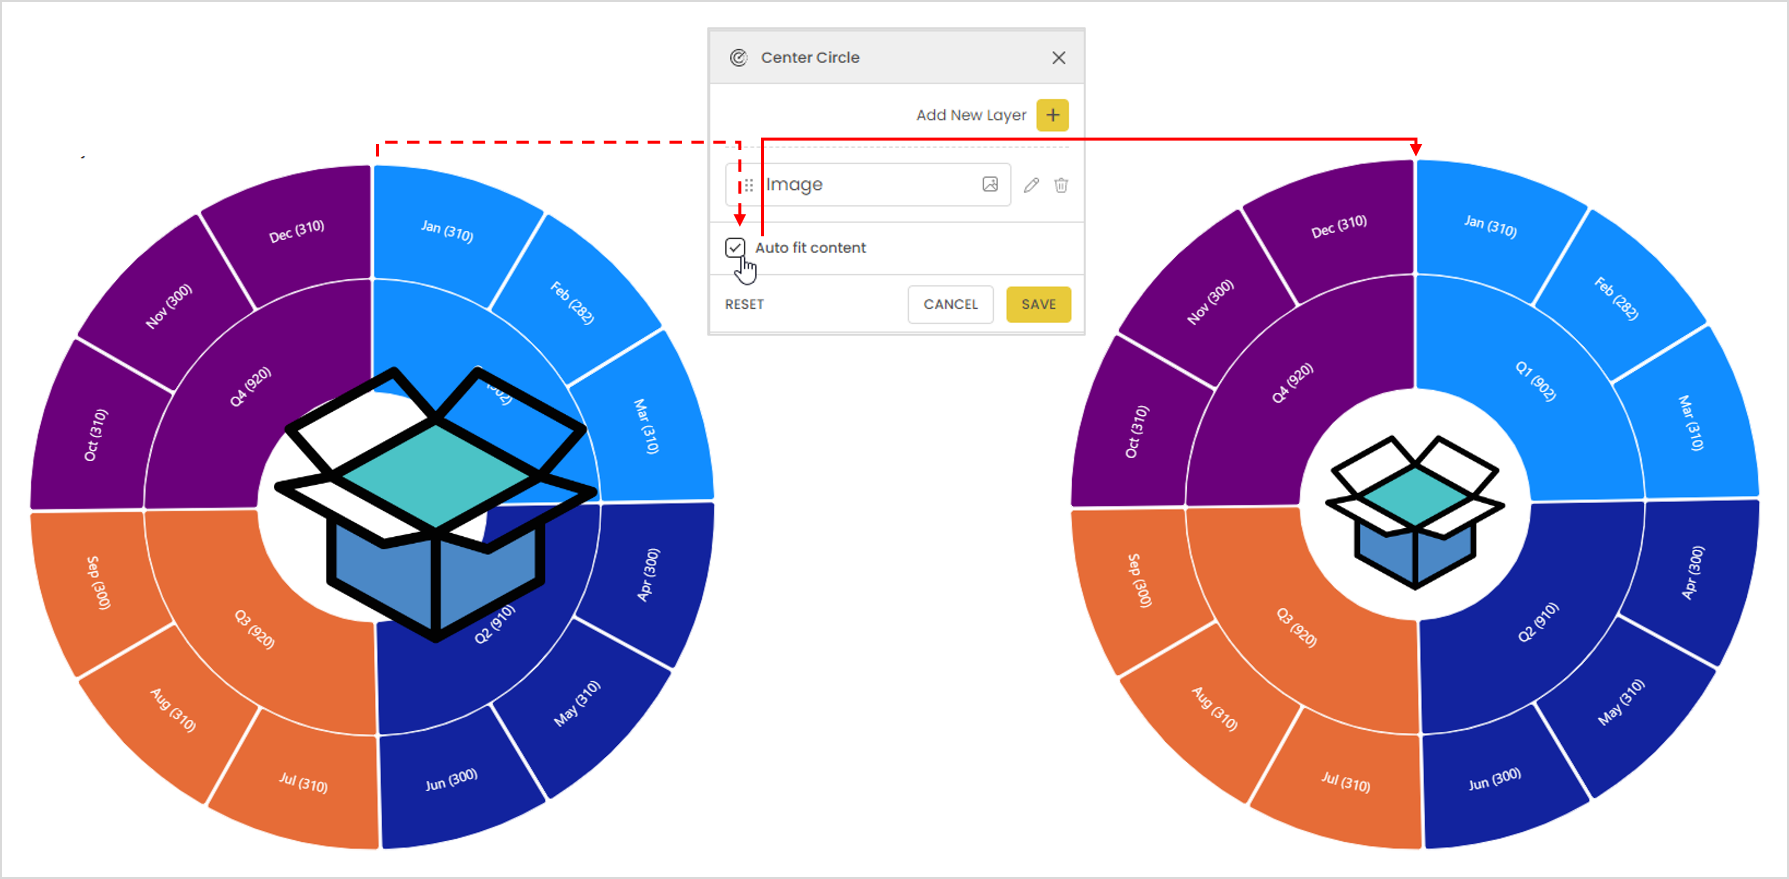Viewport: 1789px width, 879px height.
Task: Toggle the Auto fit content checkbox
Action: (735, 247)
